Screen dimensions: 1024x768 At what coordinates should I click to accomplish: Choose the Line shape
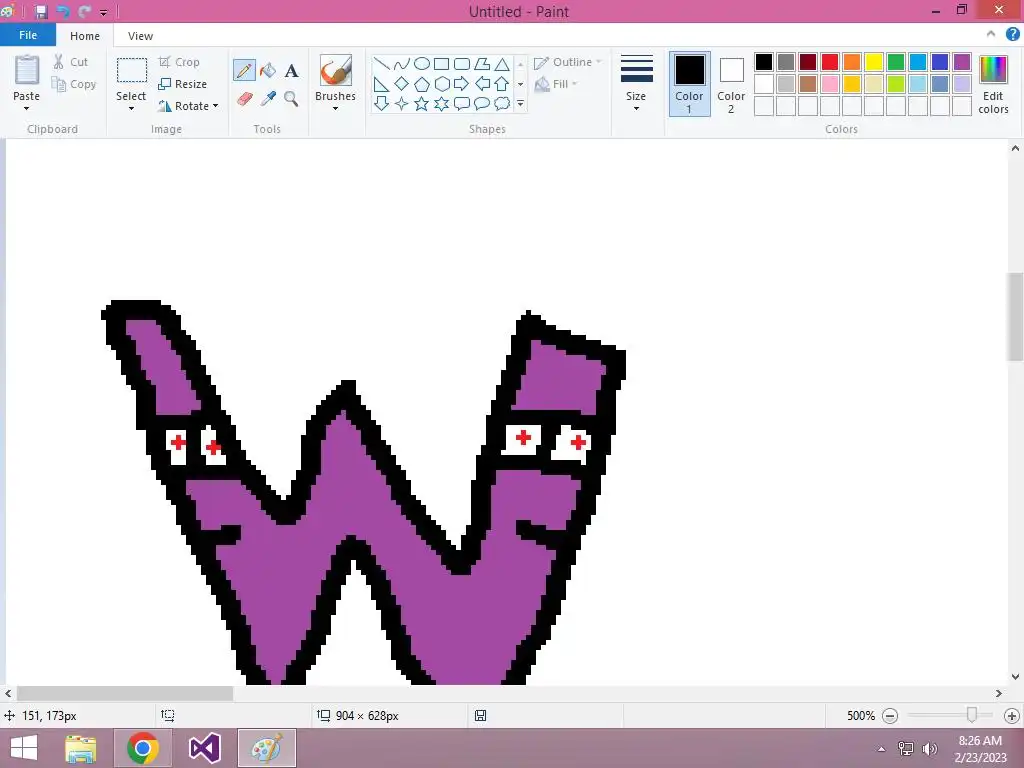(x=382, y=63)
